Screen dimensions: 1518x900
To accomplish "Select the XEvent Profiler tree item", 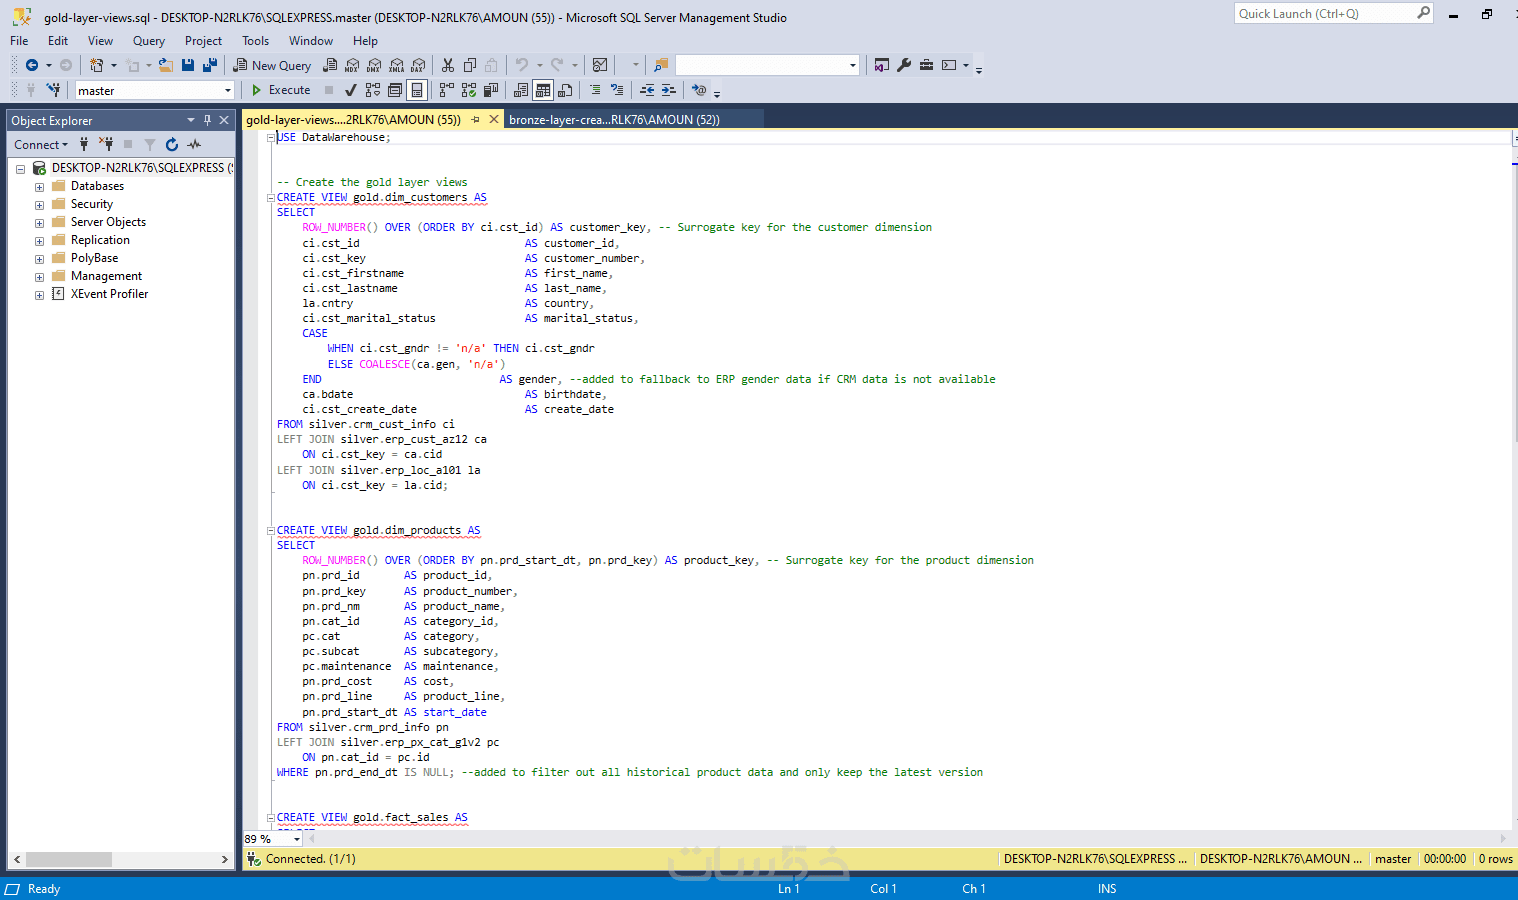I will point(109,294).
